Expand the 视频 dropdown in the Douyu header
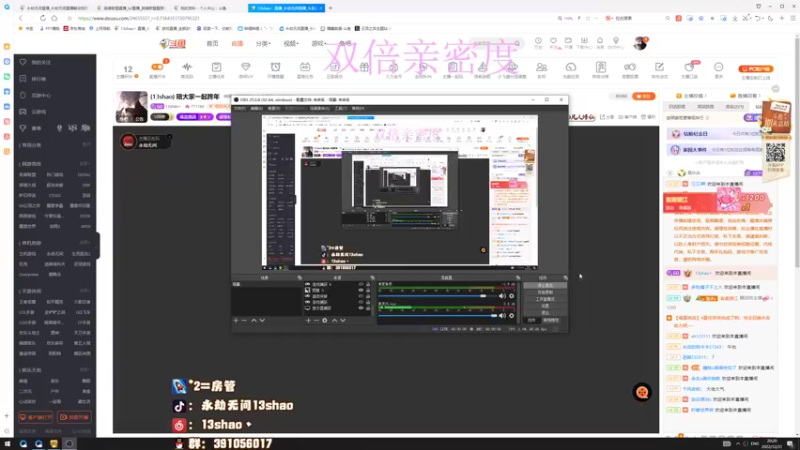 click(x=290, y=44)
